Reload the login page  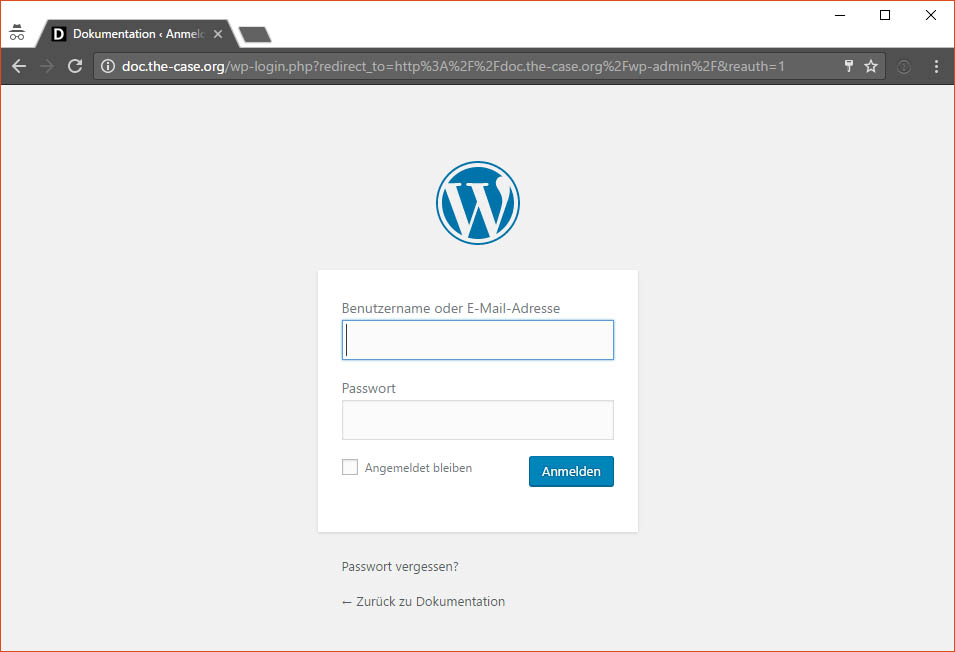pos(74,66)
